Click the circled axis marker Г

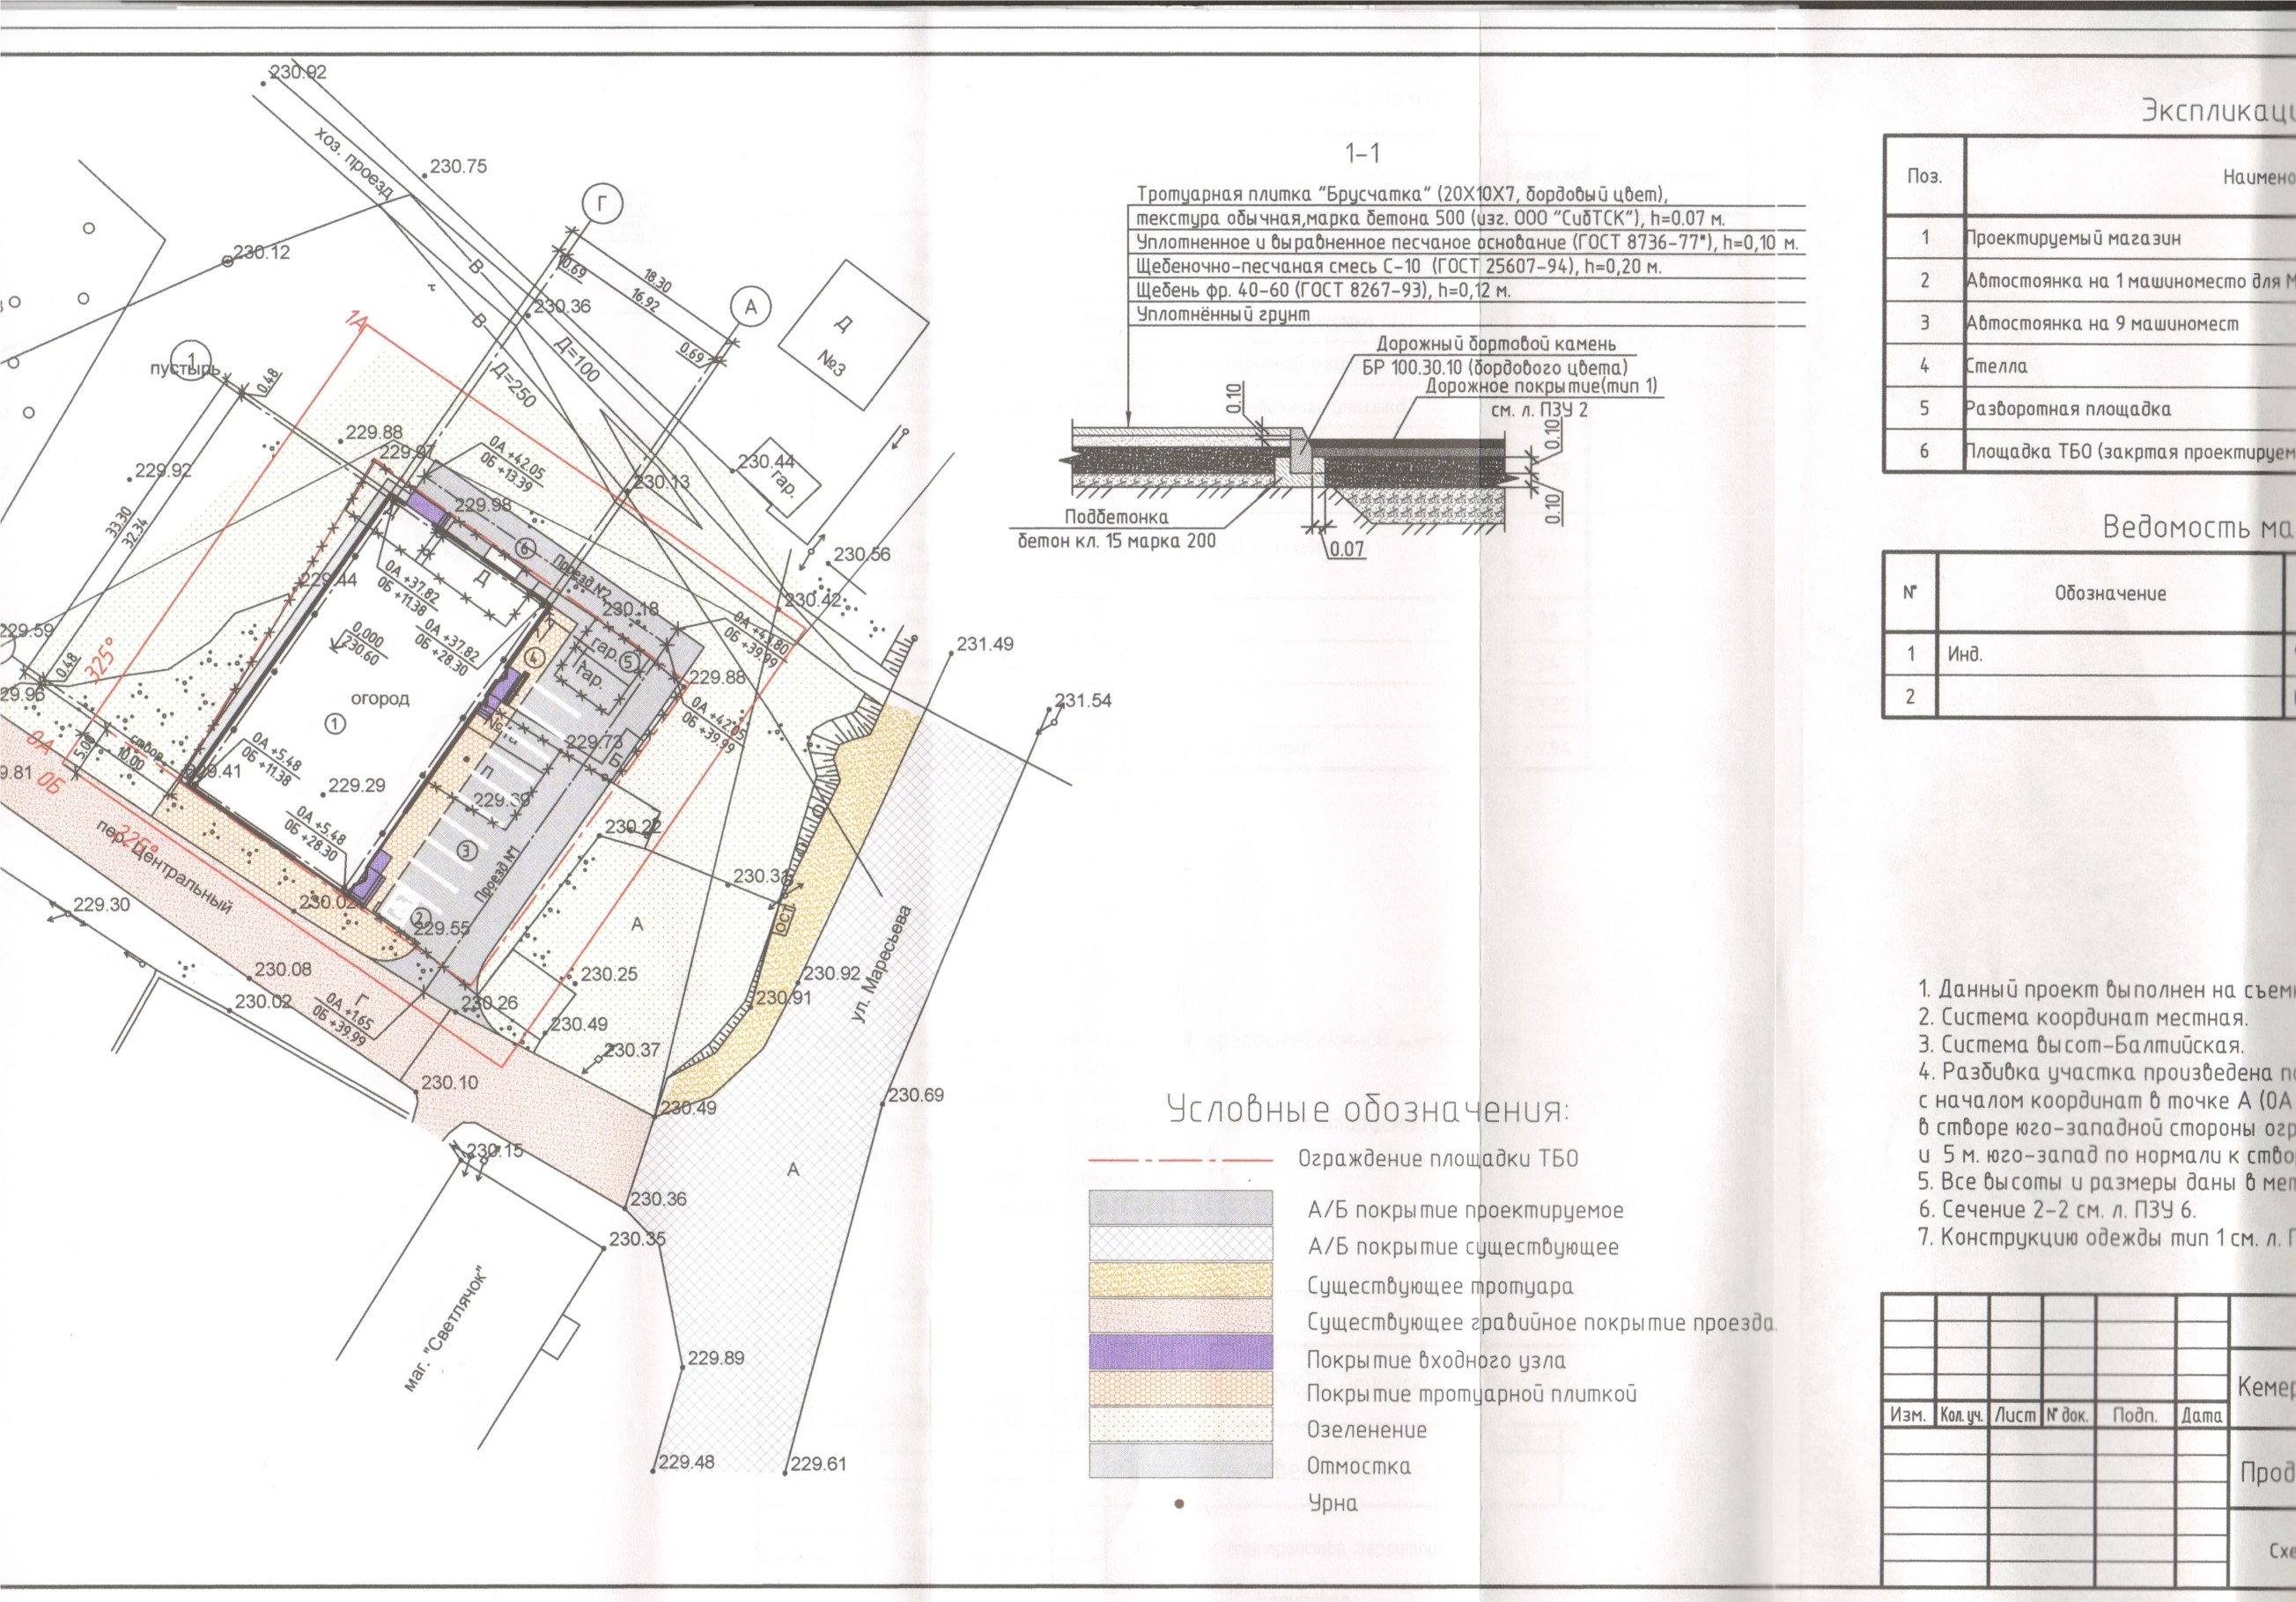coord(602,204)
